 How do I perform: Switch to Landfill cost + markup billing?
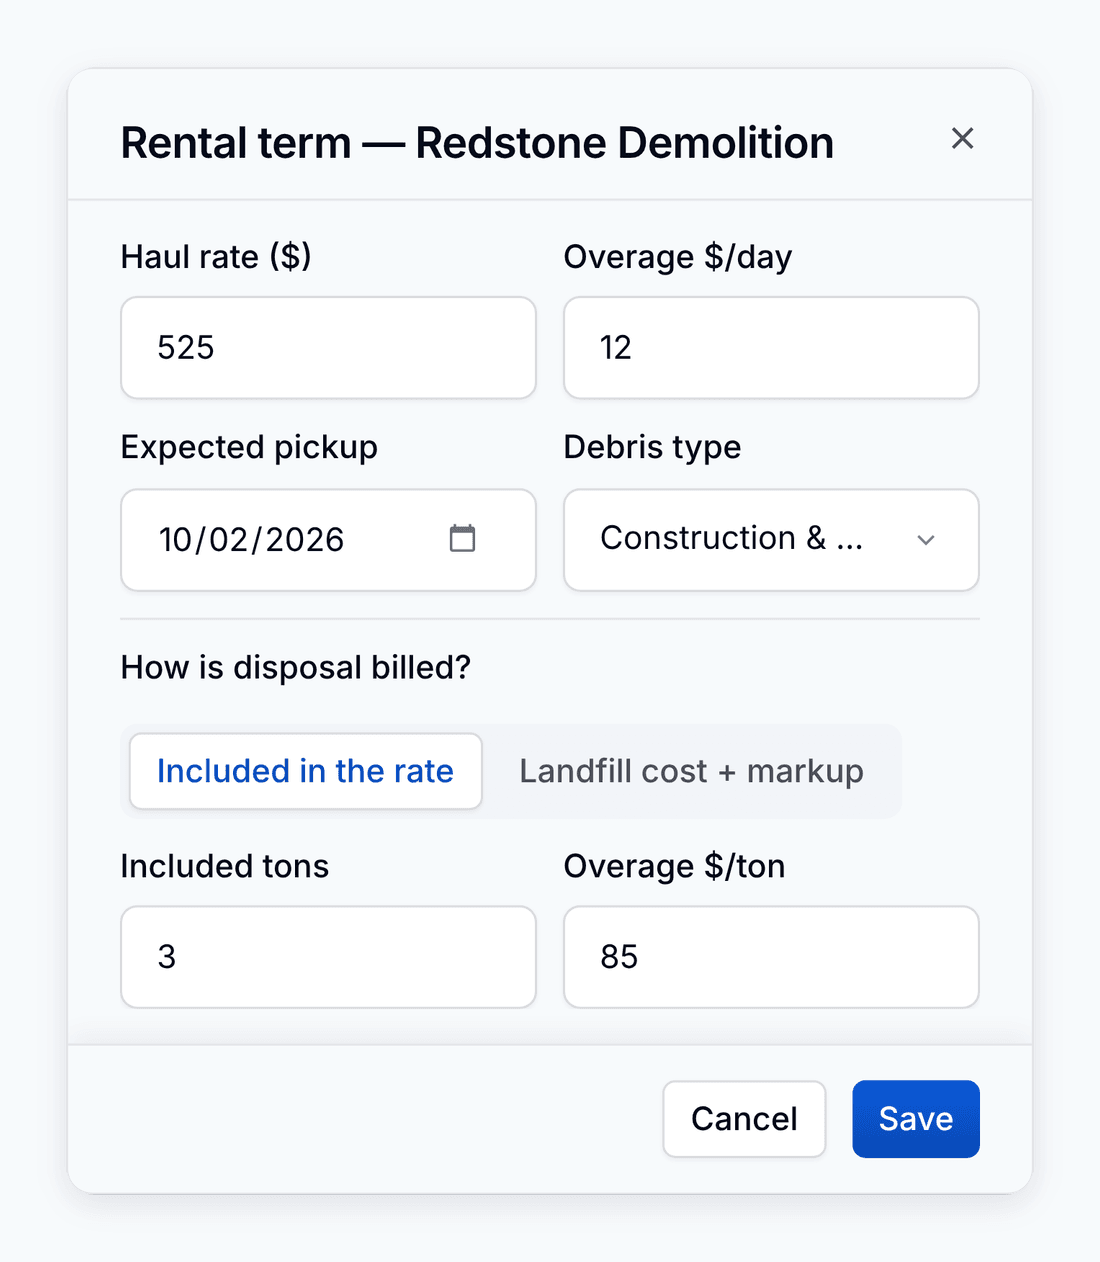691,771
